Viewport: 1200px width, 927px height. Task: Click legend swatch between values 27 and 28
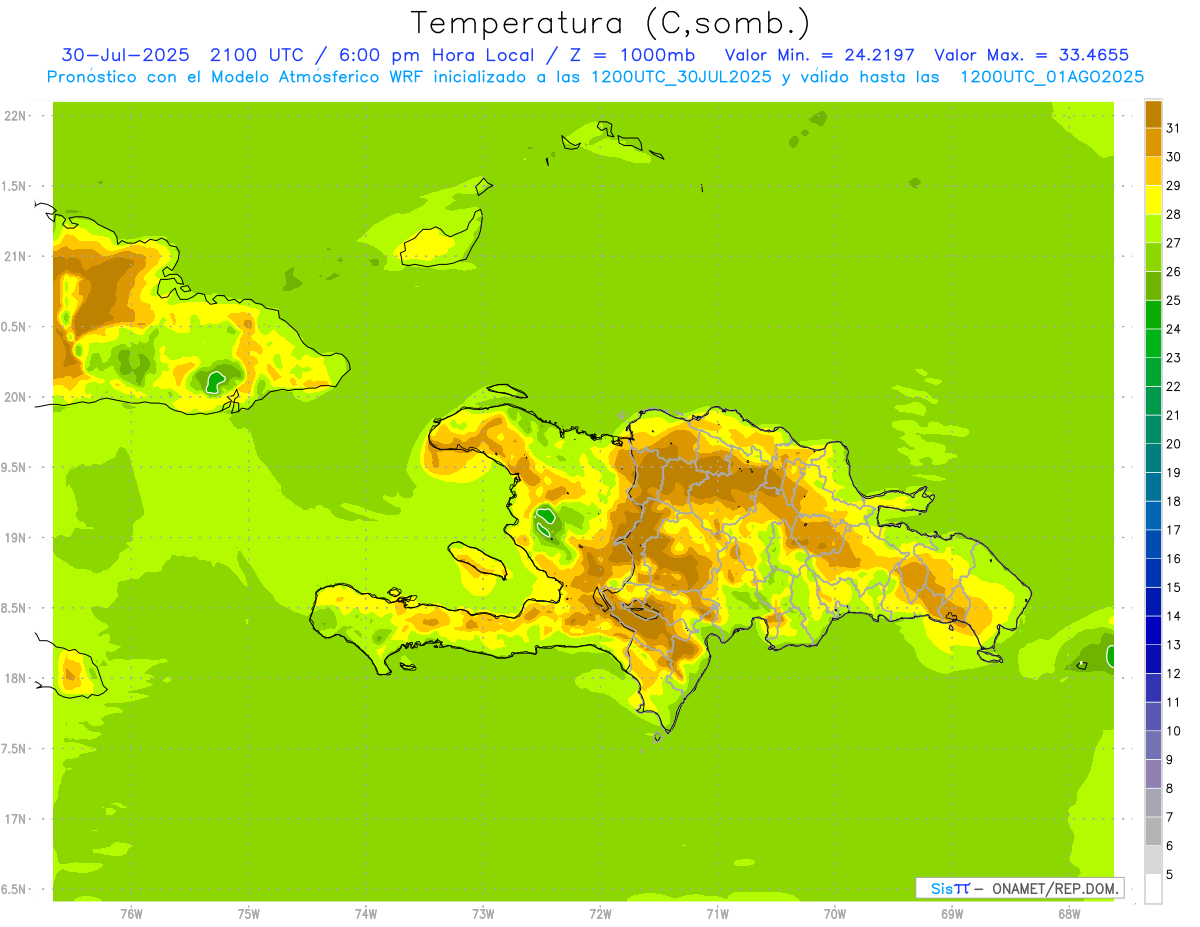point(1153,228)
